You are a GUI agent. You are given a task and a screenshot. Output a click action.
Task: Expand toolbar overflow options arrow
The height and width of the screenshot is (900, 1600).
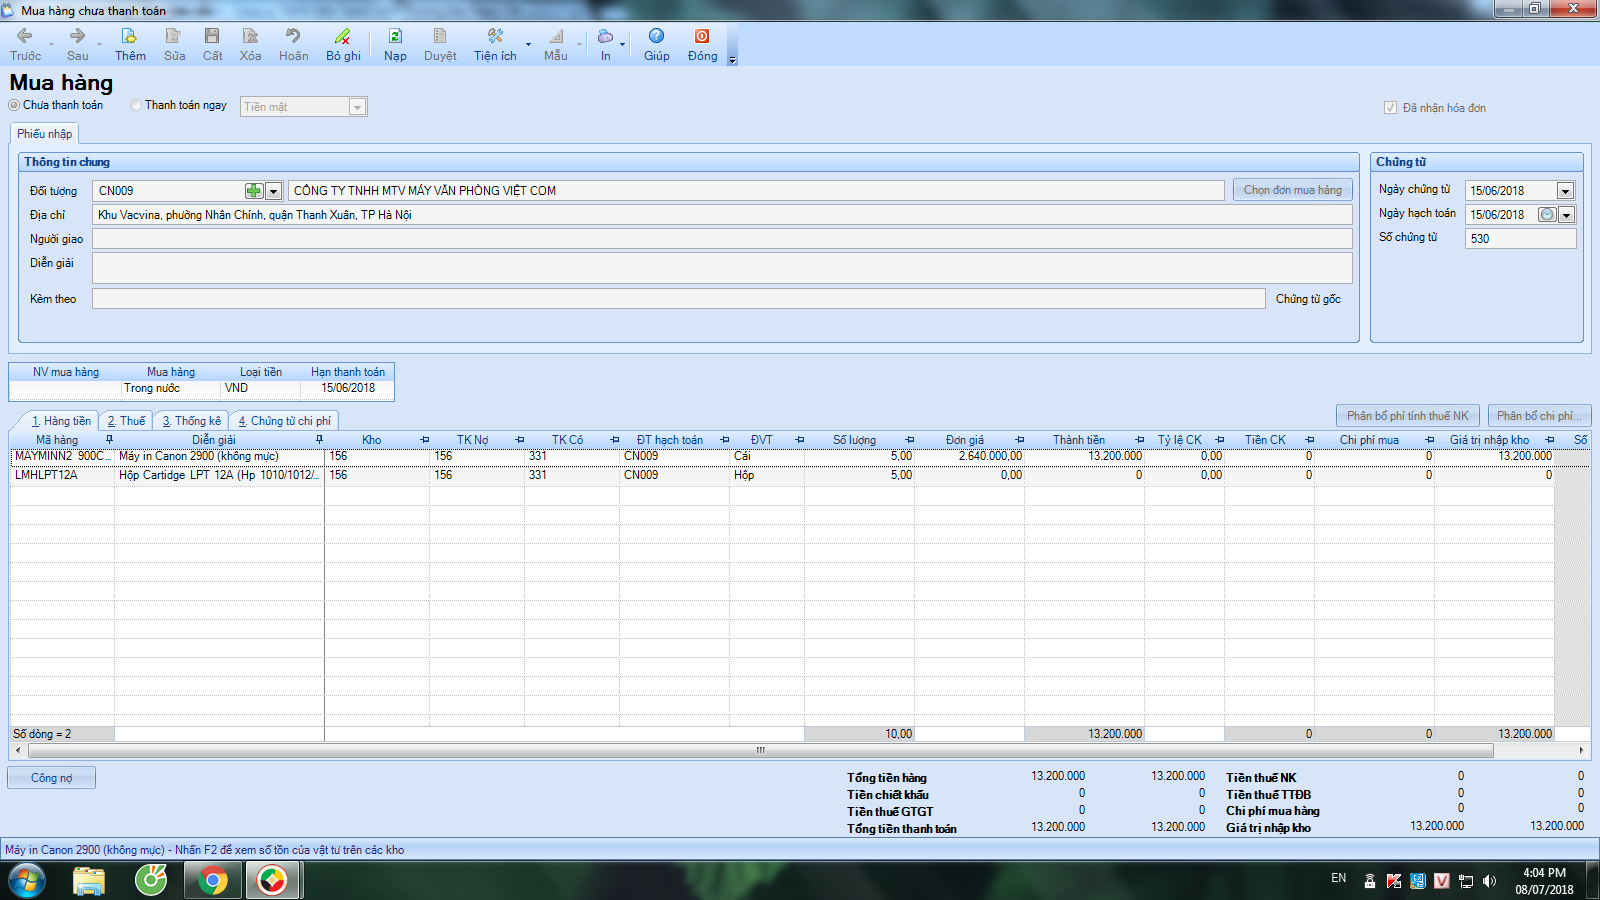(x=732, y=60)
